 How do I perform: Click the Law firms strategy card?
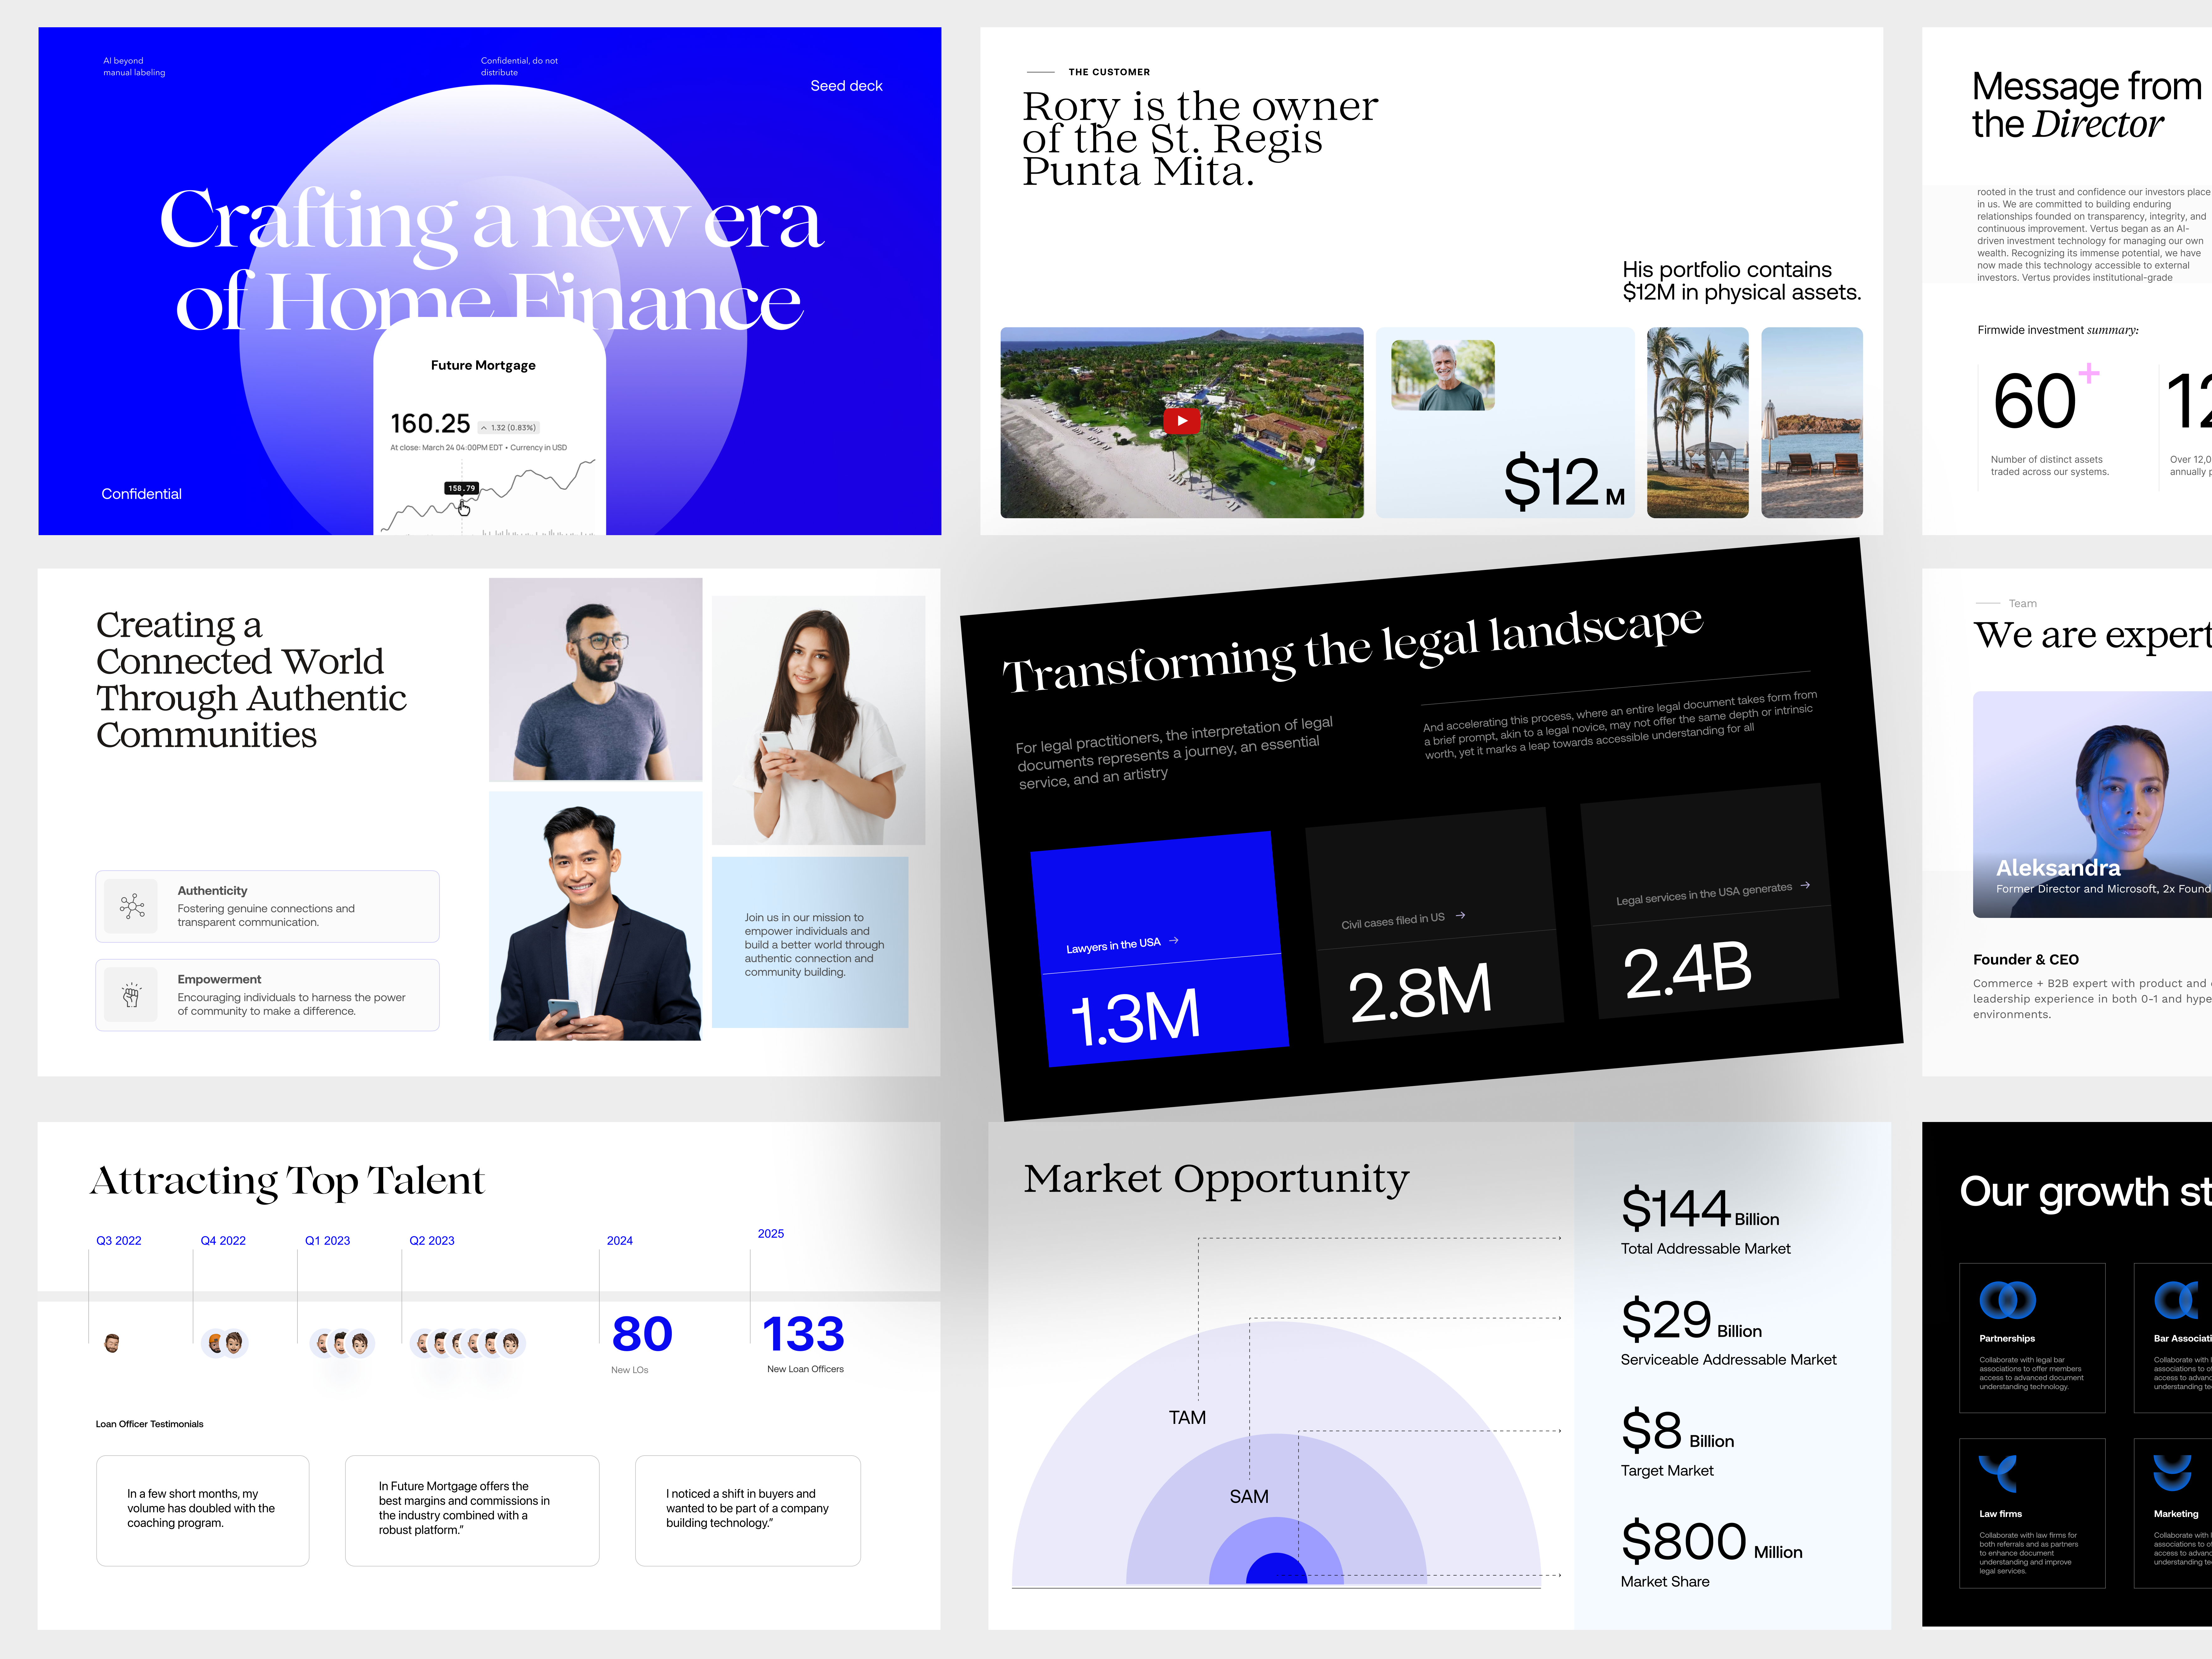[x=2032, y=1513]
